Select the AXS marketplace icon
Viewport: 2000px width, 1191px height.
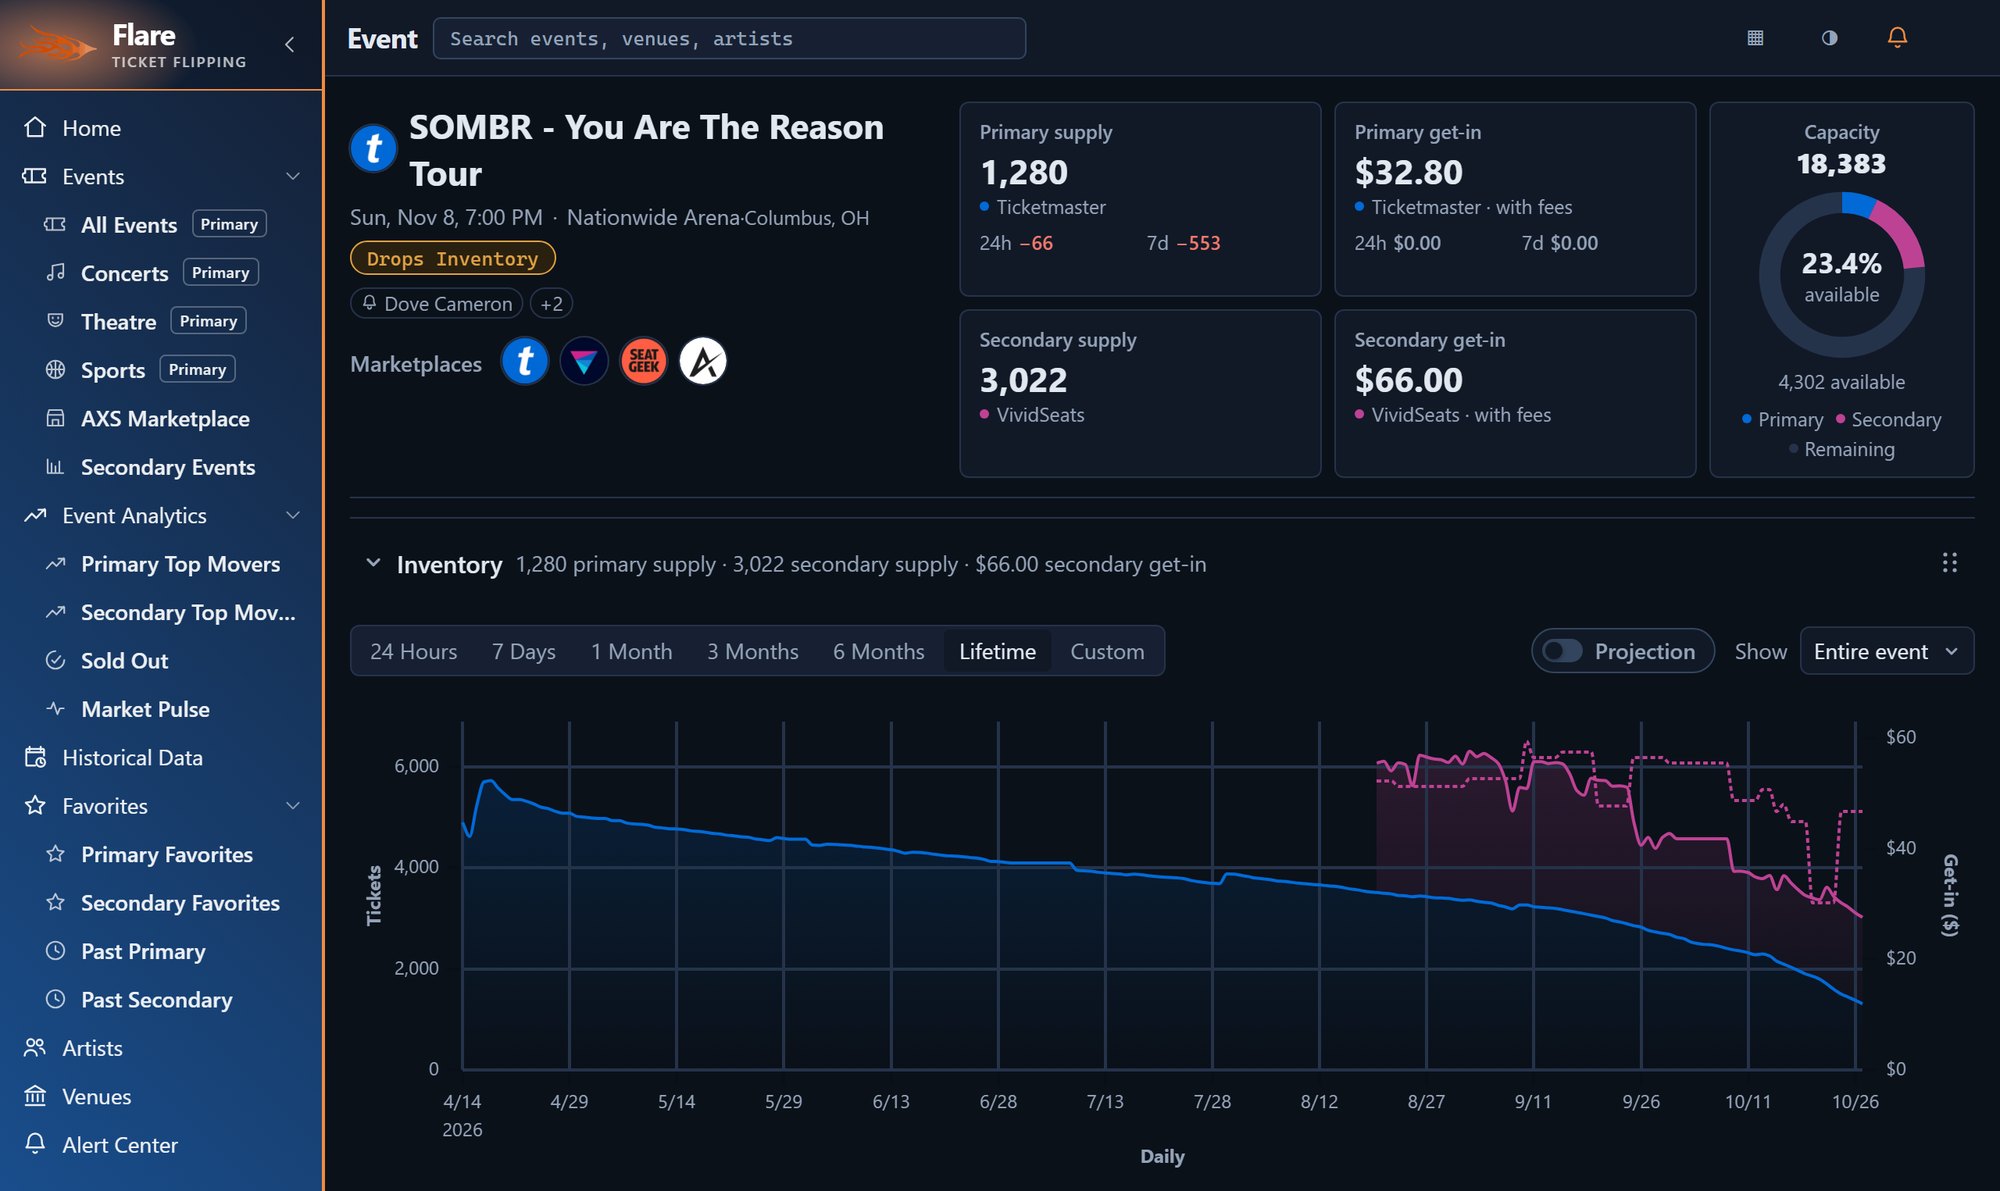(703, 361)
